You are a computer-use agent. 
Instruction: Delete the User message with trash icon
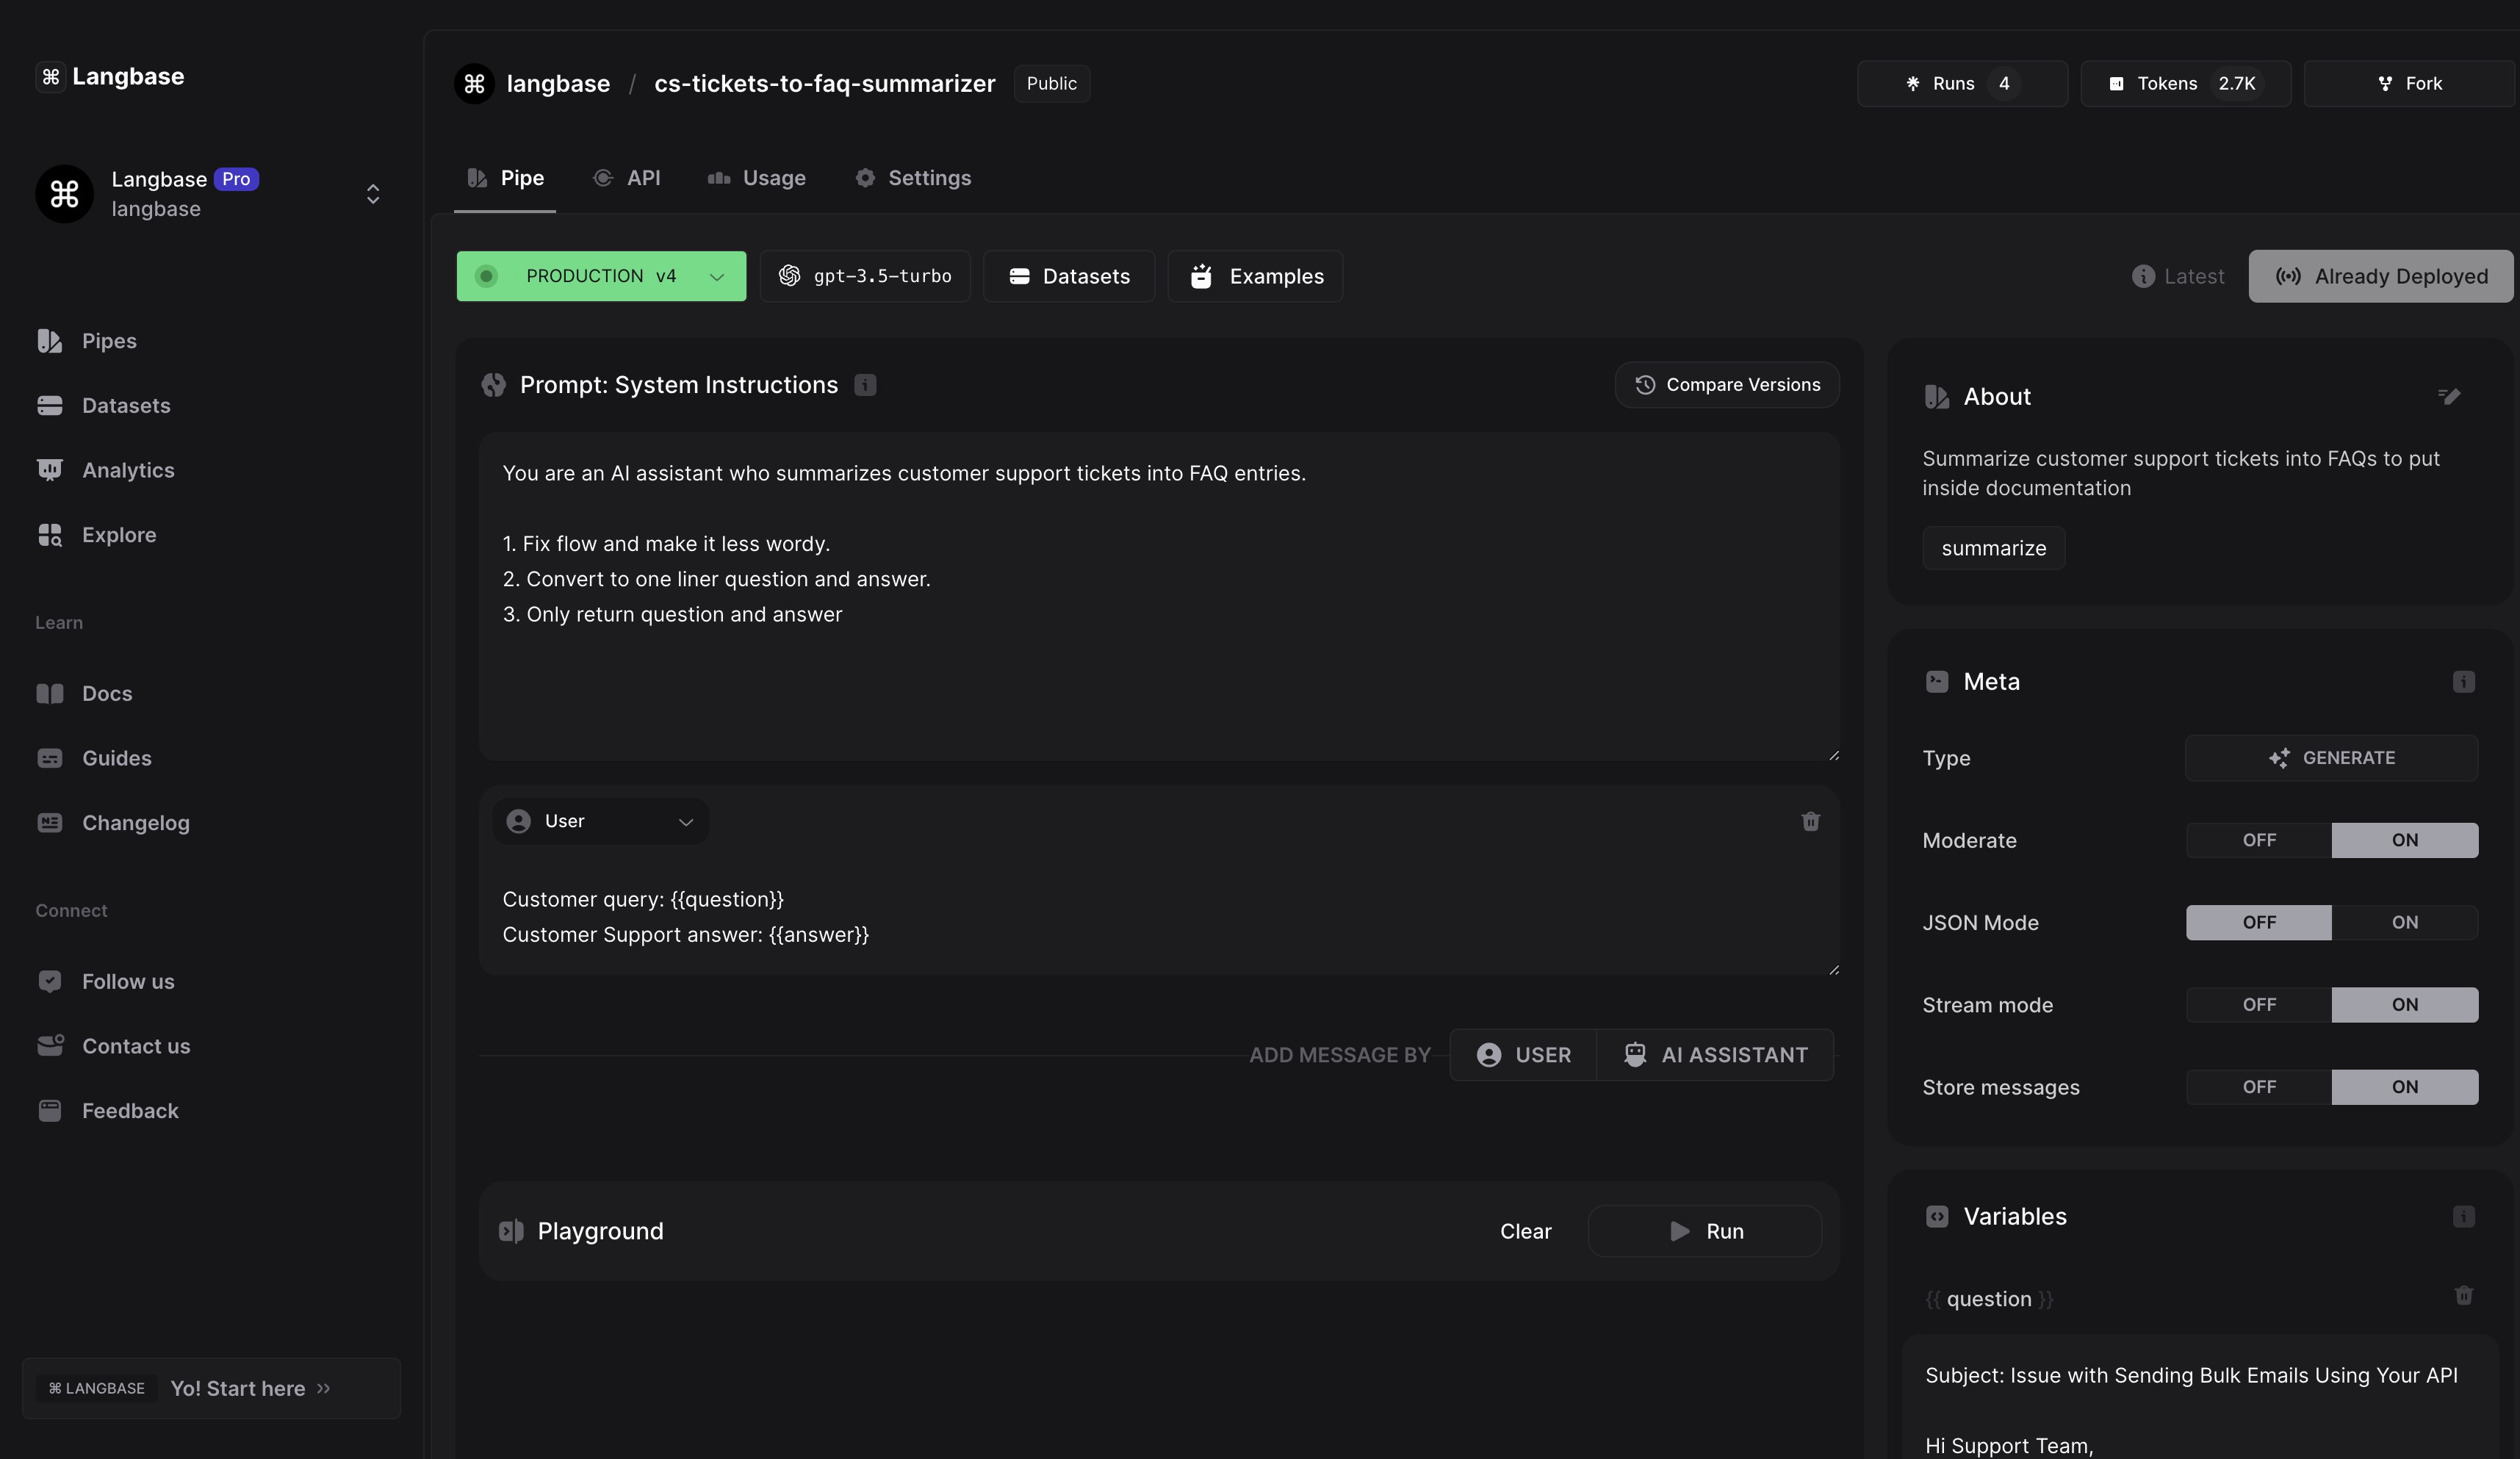click(x=1810, y=821)
